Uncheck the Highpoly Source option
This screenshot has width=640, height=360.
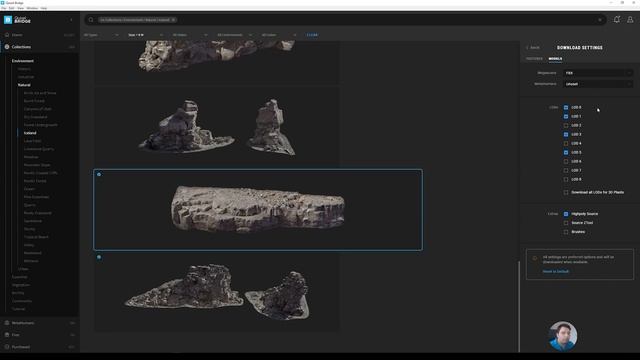pyautogui.click(x=566, y=214)
